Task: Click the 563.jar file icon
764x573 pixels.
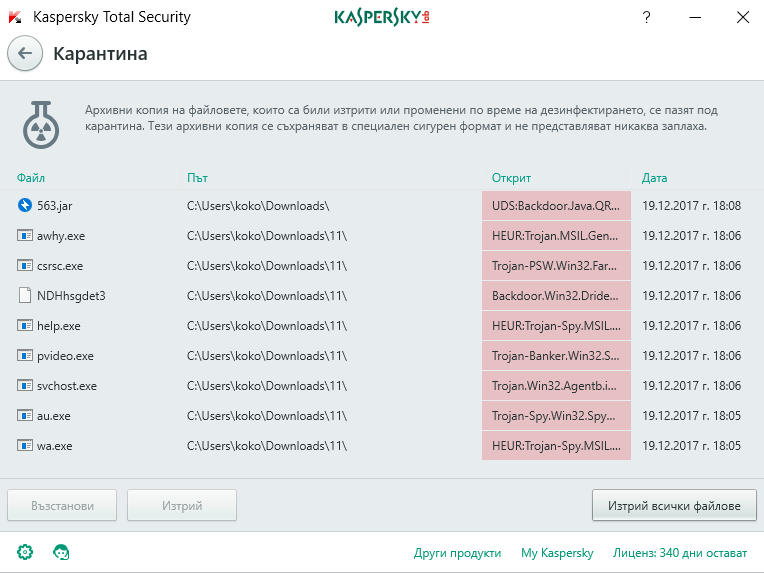Action: (x=24, y=205)
